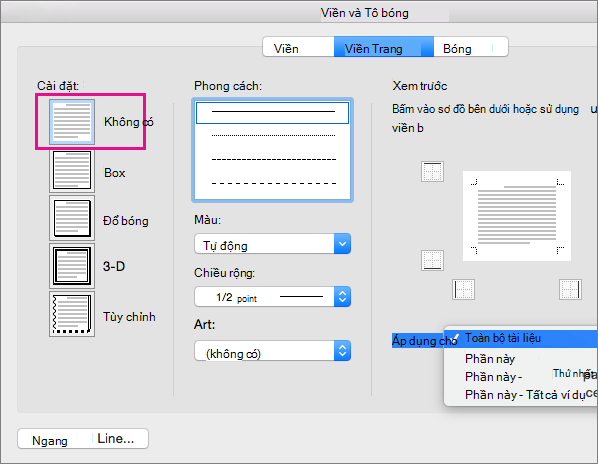Click the 'Không có' setting label
The width and height of the screenshot is (598, 464).
point(129,122)
